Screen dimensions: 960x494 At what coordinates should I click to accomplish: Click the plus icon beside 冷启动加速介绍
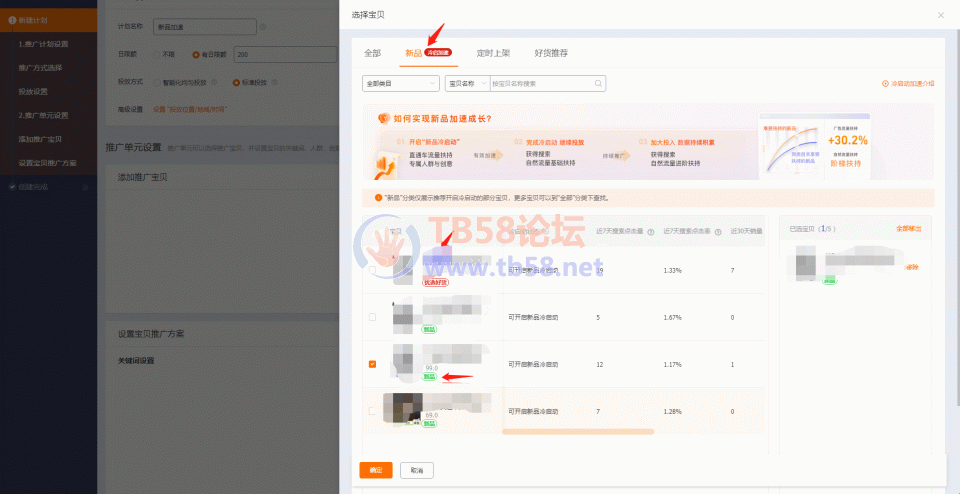coord(885,84)
